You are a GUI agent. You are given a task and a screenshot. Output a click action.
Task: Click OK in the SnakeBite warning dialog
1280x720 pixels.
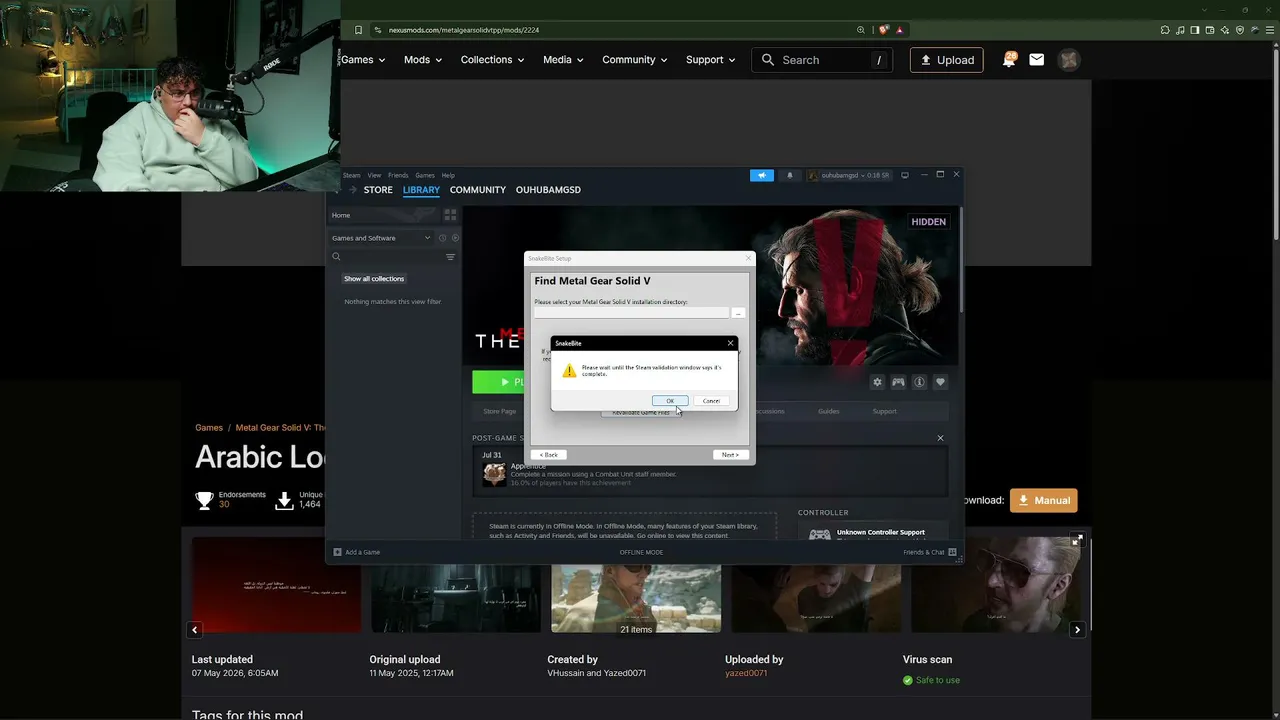click(670, 401)
